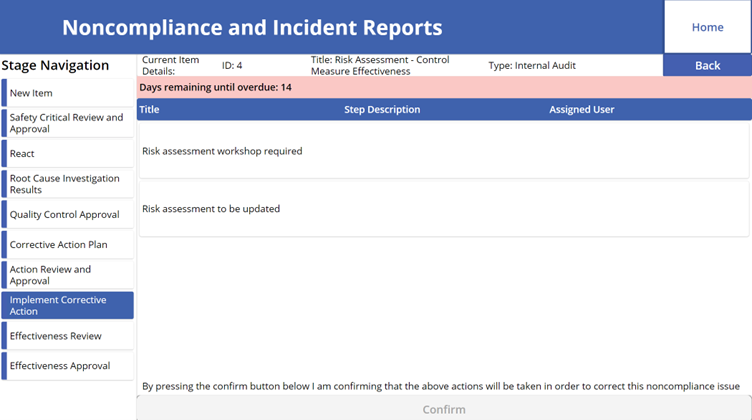Select Implement Corrective Action stage
Image resolution: width=752 pixels, height=420 pixels.
click(x=68, y=305)
